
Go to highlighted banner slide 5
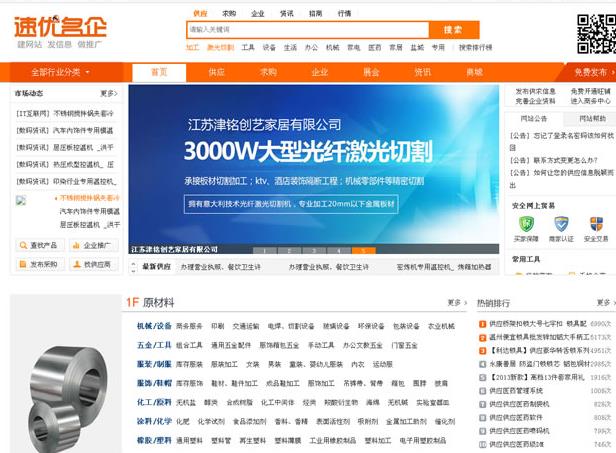click(363, 251)
